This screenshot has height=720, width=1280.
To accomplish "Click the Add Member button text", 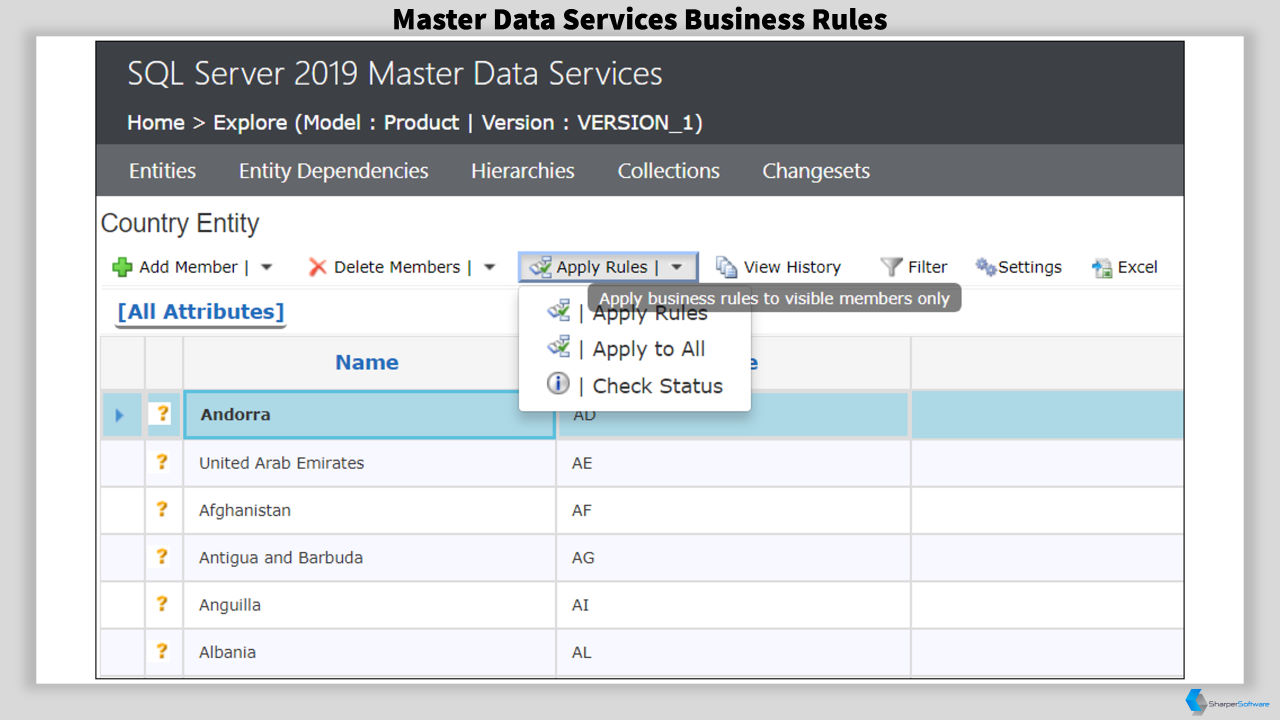I will (188, 267).
